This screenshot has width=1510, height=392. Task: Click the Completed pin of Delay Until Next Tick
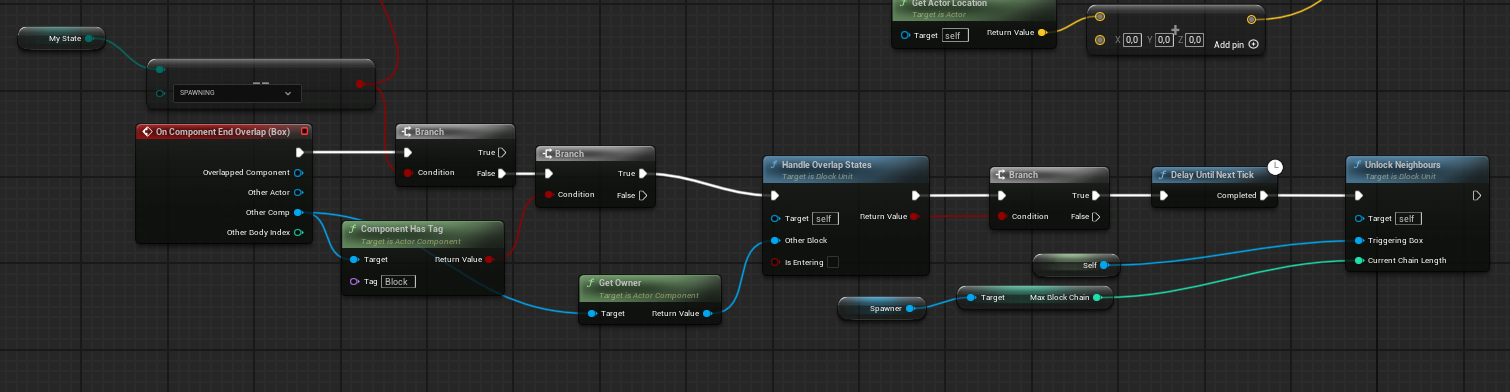(x=1264, y=196)
